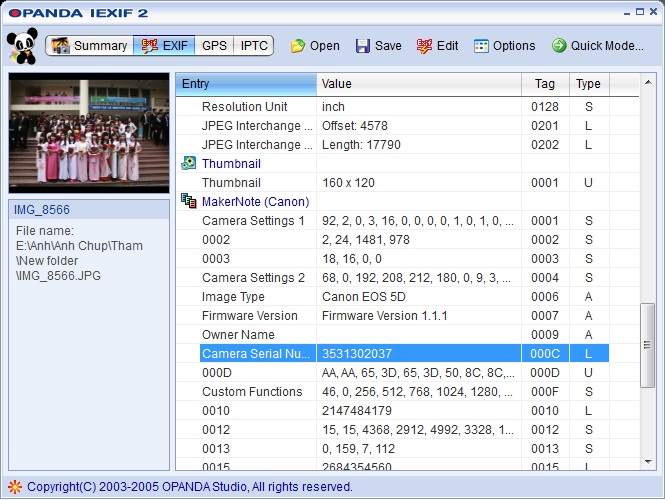Click the tag cell 0128
665x500 pixels.
coord(545,106)
